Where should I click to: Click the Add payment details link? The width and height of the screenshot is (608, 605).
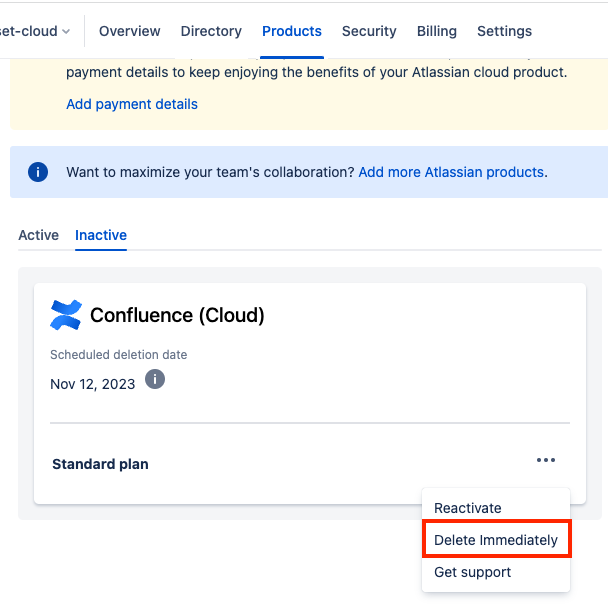click(132, 104)
